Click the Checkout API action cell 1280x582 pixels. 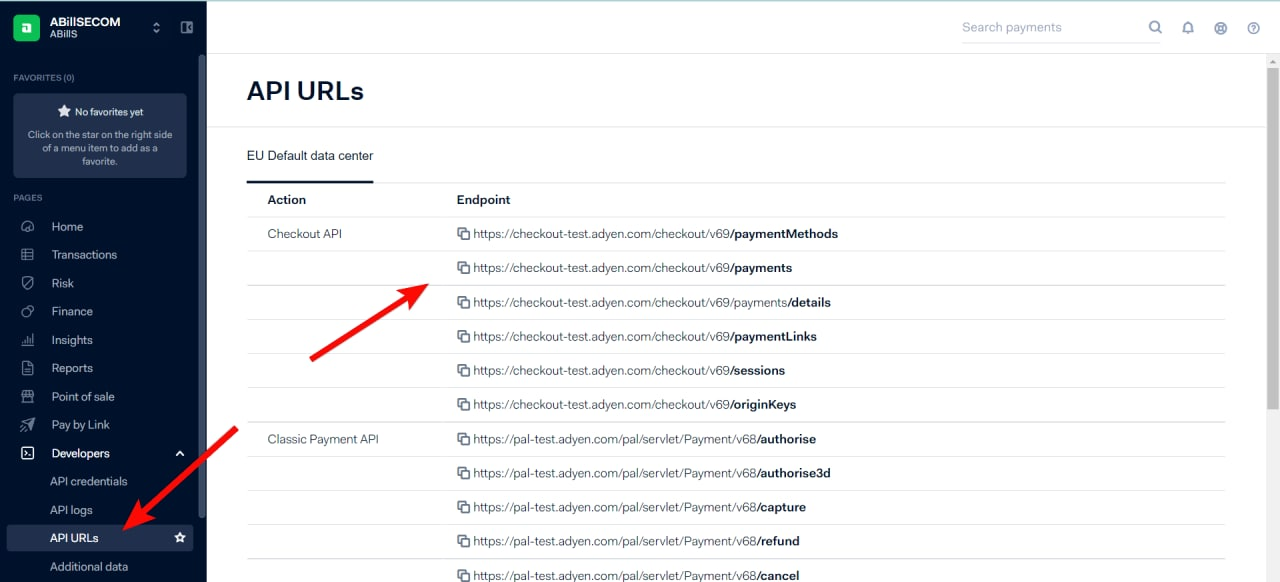[304, 234]
